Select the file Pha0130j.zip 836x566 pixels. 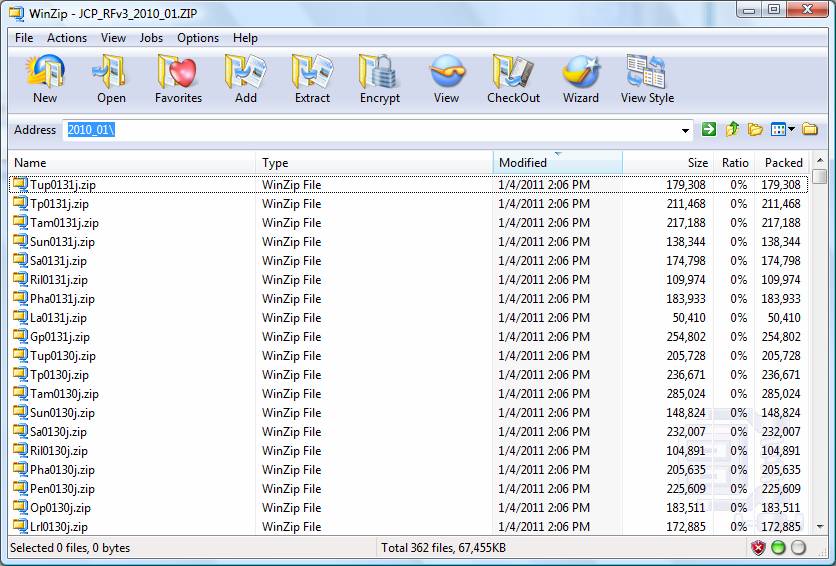[62, 470]
